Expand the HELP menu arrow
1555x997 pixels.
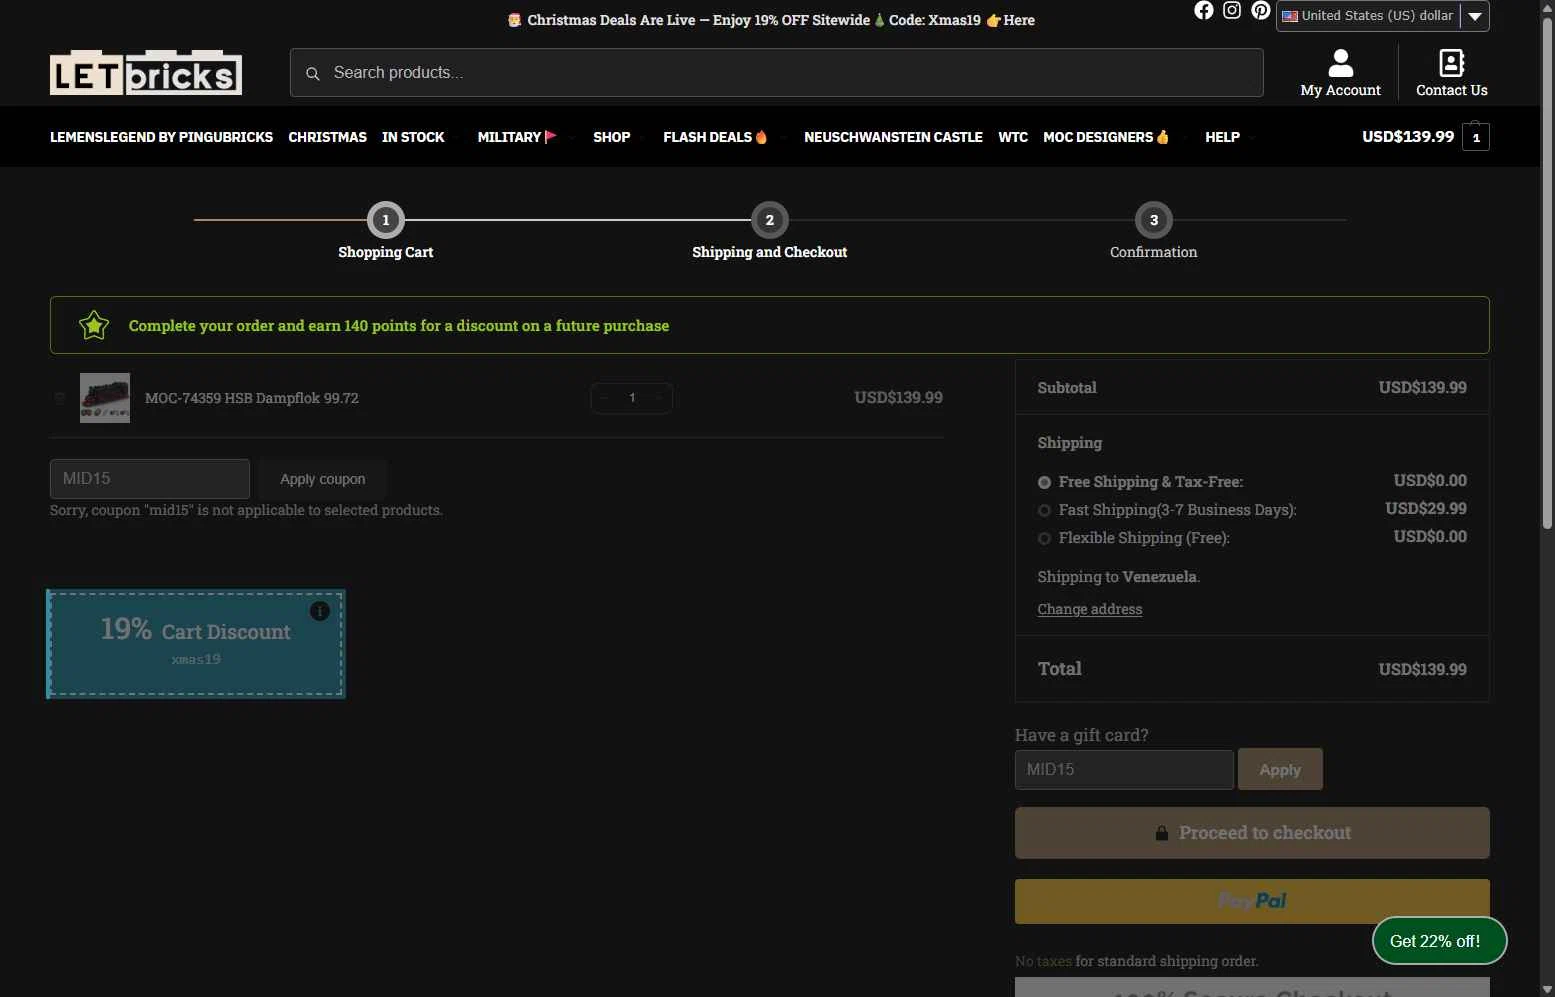[x=1252, y=137]
